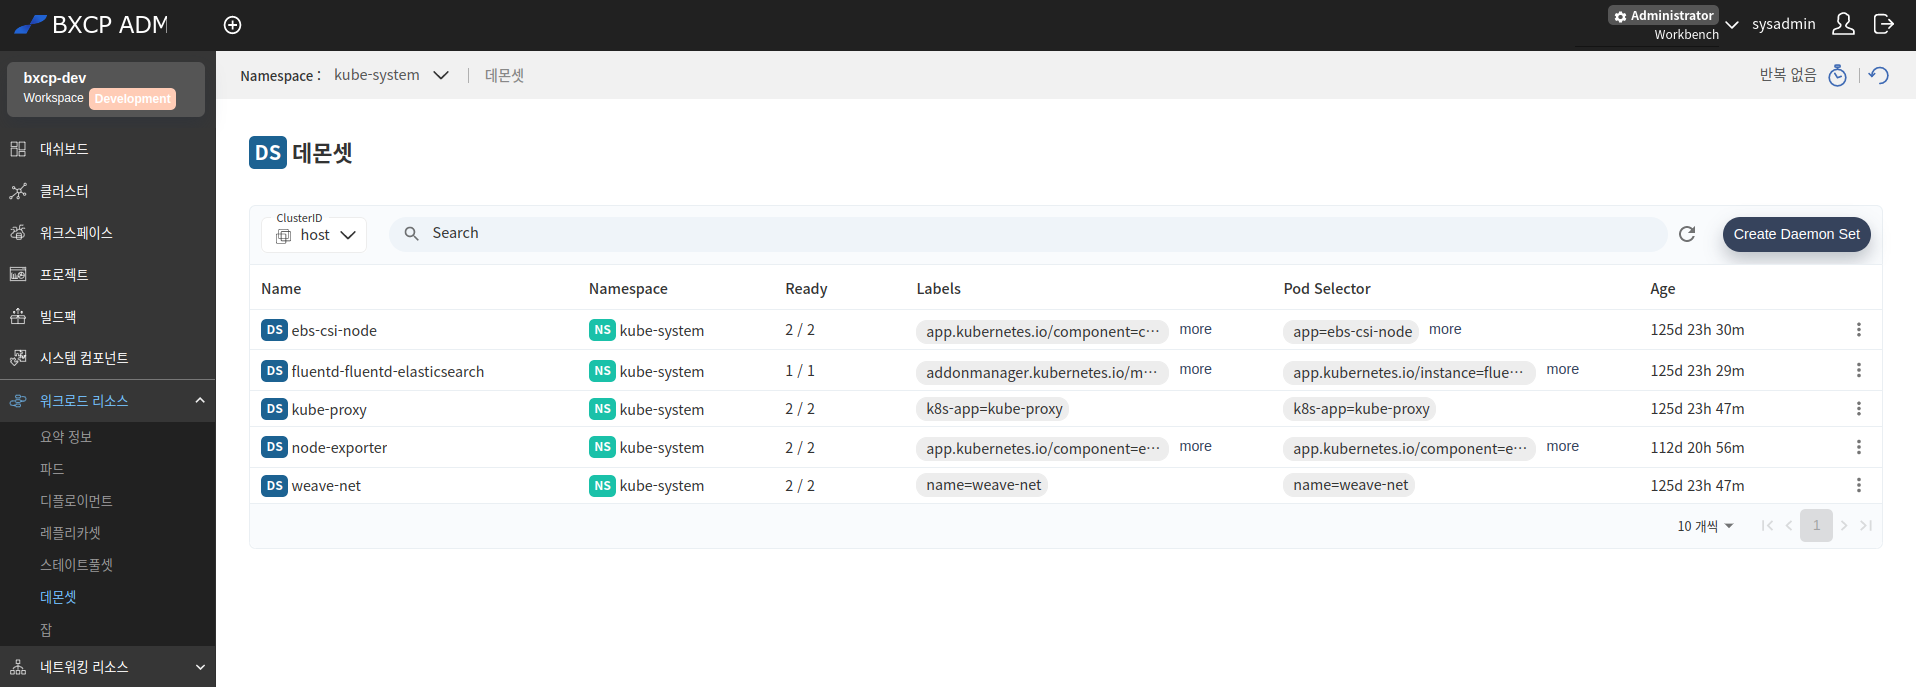Open 파드 in the sidebar
This screenshot has width=1916, height=687.
(52, 469)
